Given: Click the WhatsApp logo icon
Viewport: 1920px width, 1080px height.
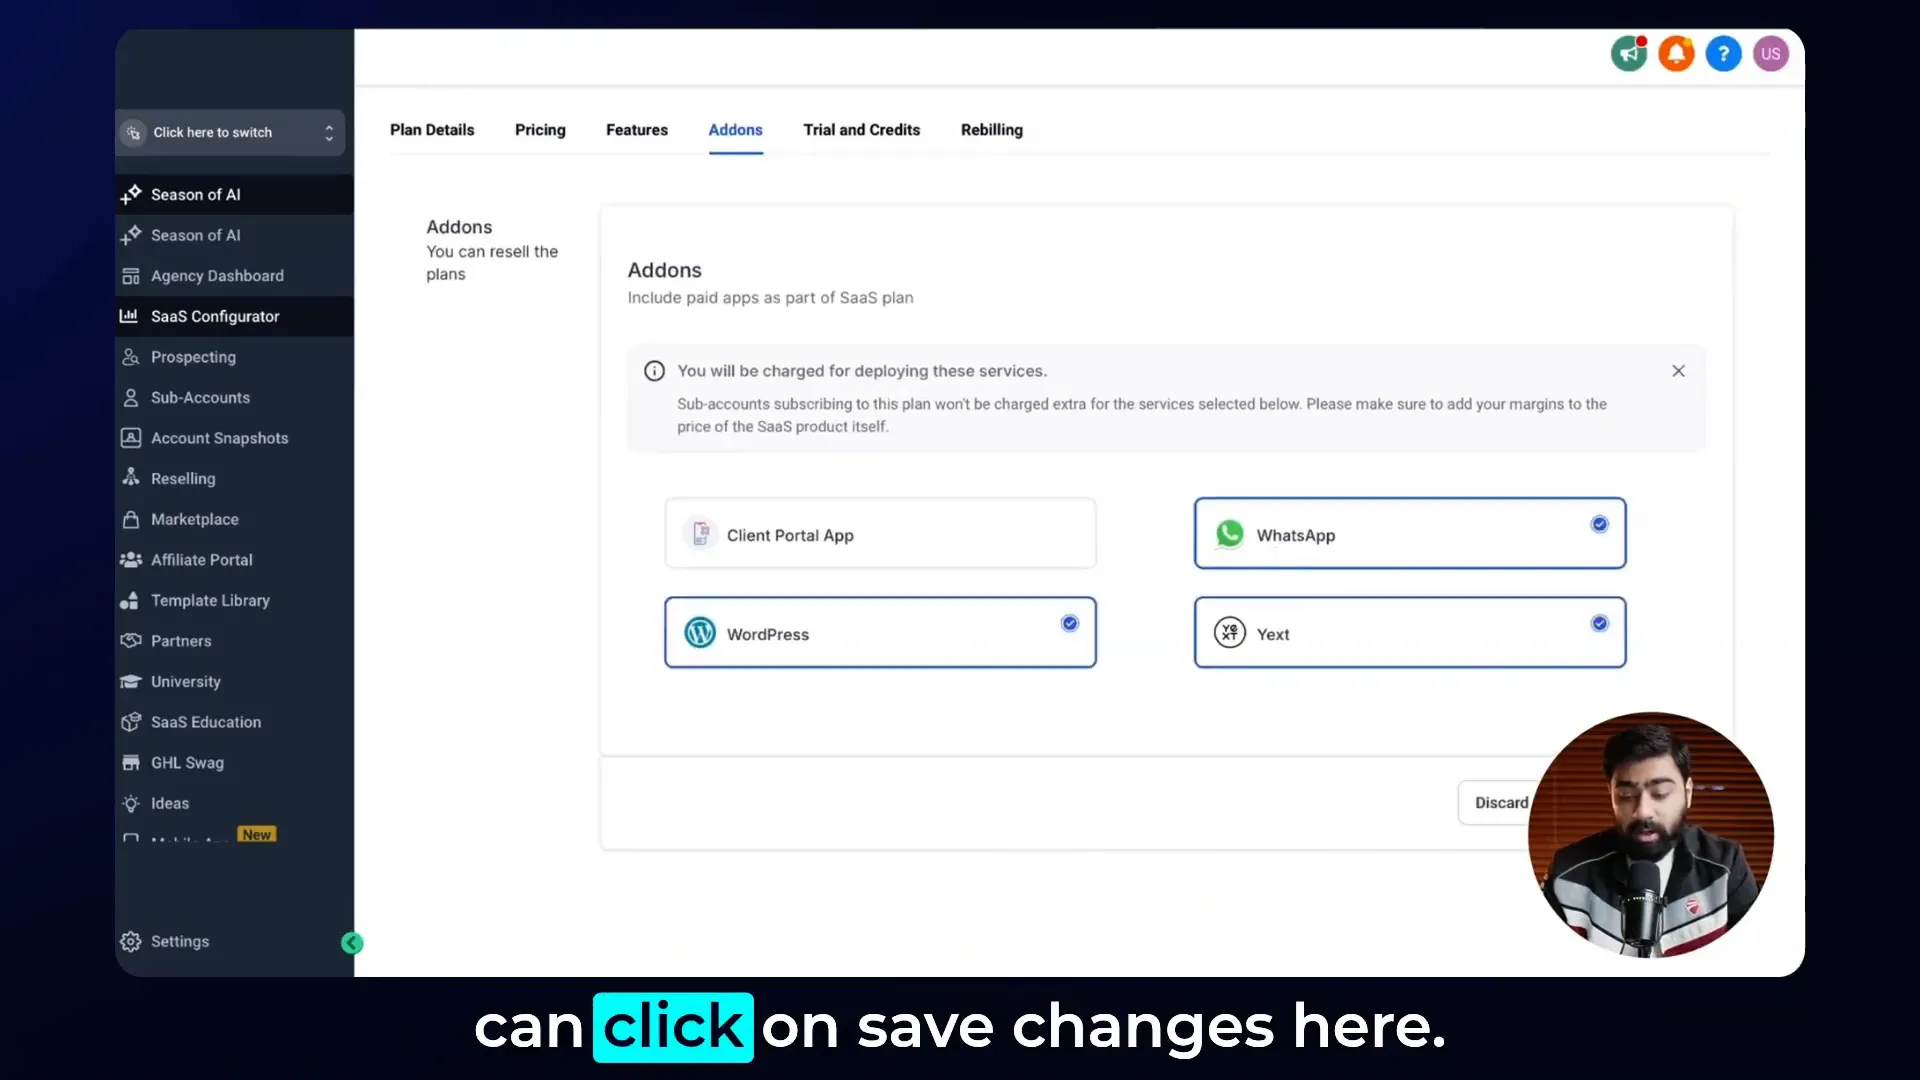Looking at the screenshot, I should pos(1229,534).
